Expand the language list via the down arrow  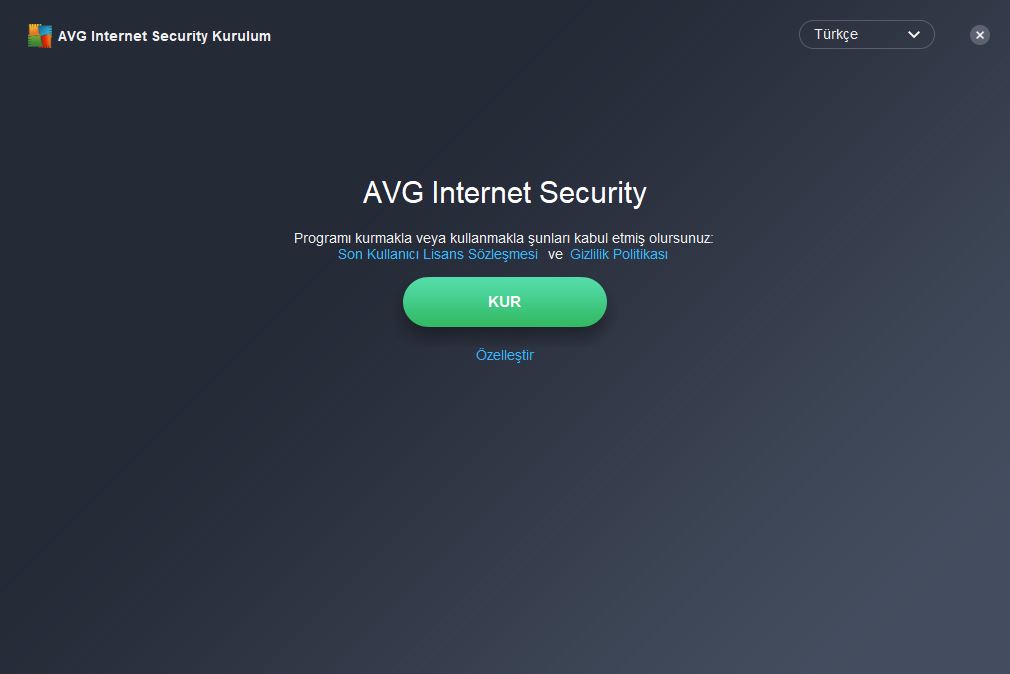tap(913, 35)
